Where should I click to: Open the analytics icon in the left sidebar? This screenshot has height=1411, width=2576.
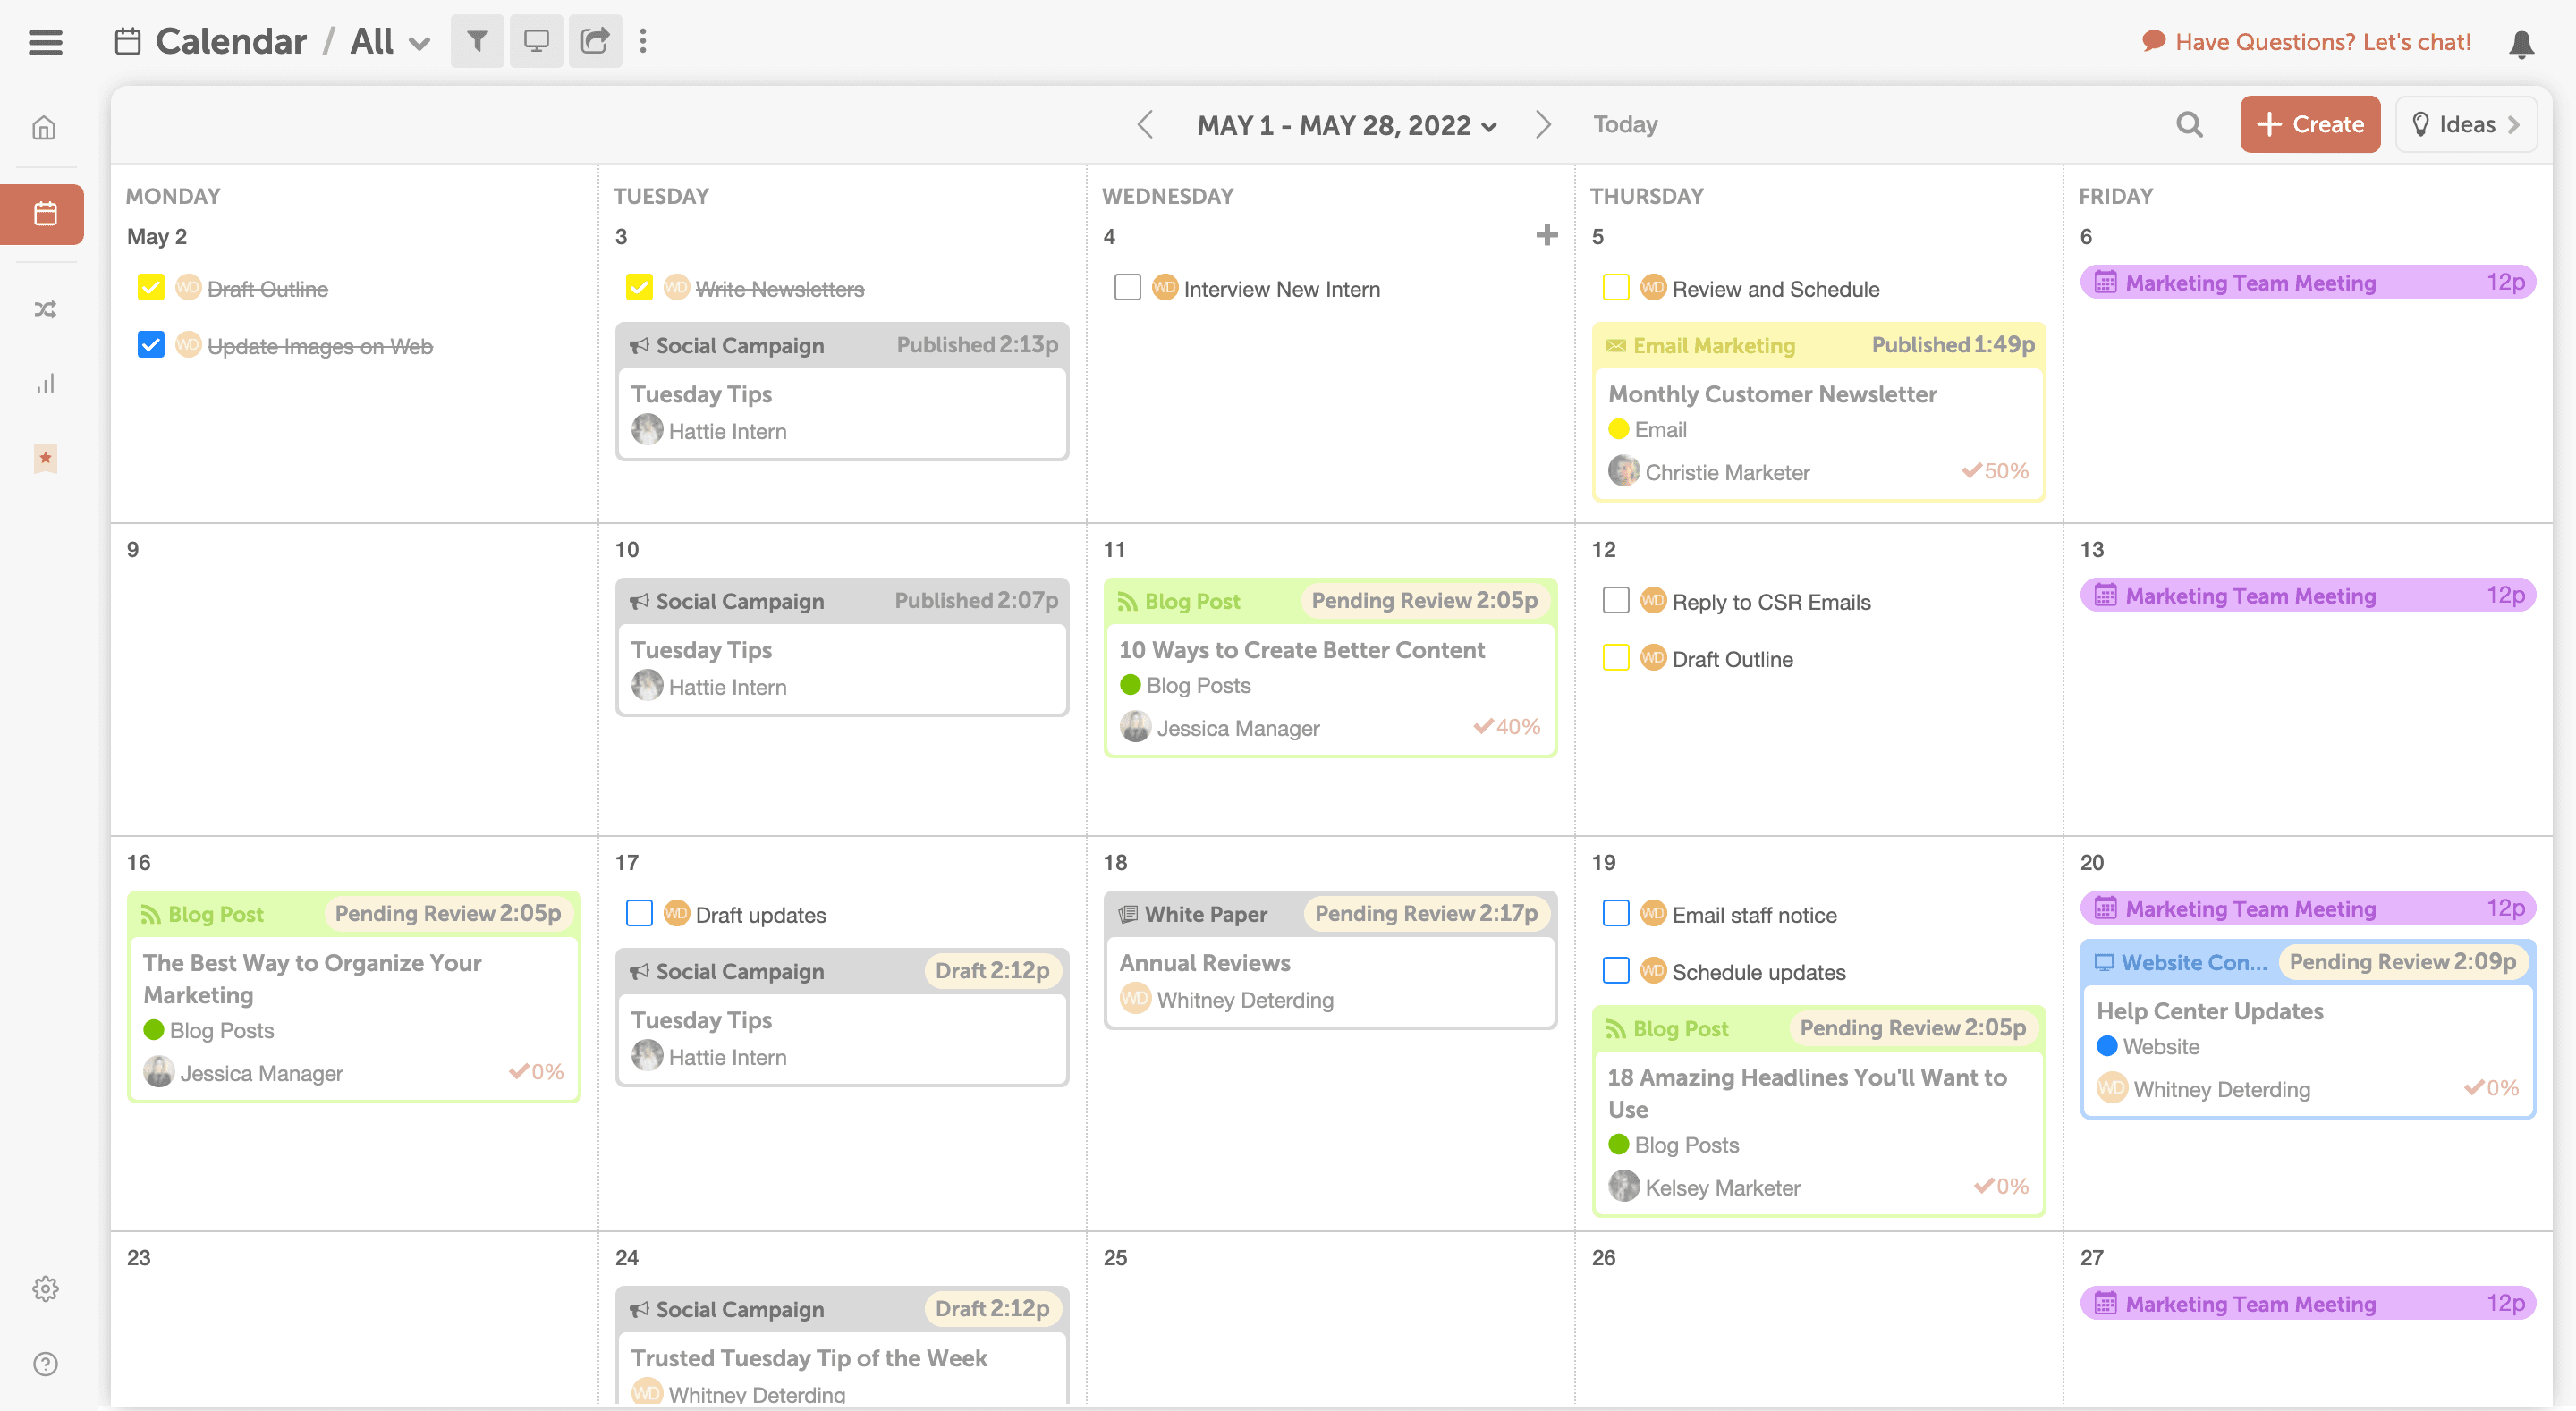click(45, 383)
